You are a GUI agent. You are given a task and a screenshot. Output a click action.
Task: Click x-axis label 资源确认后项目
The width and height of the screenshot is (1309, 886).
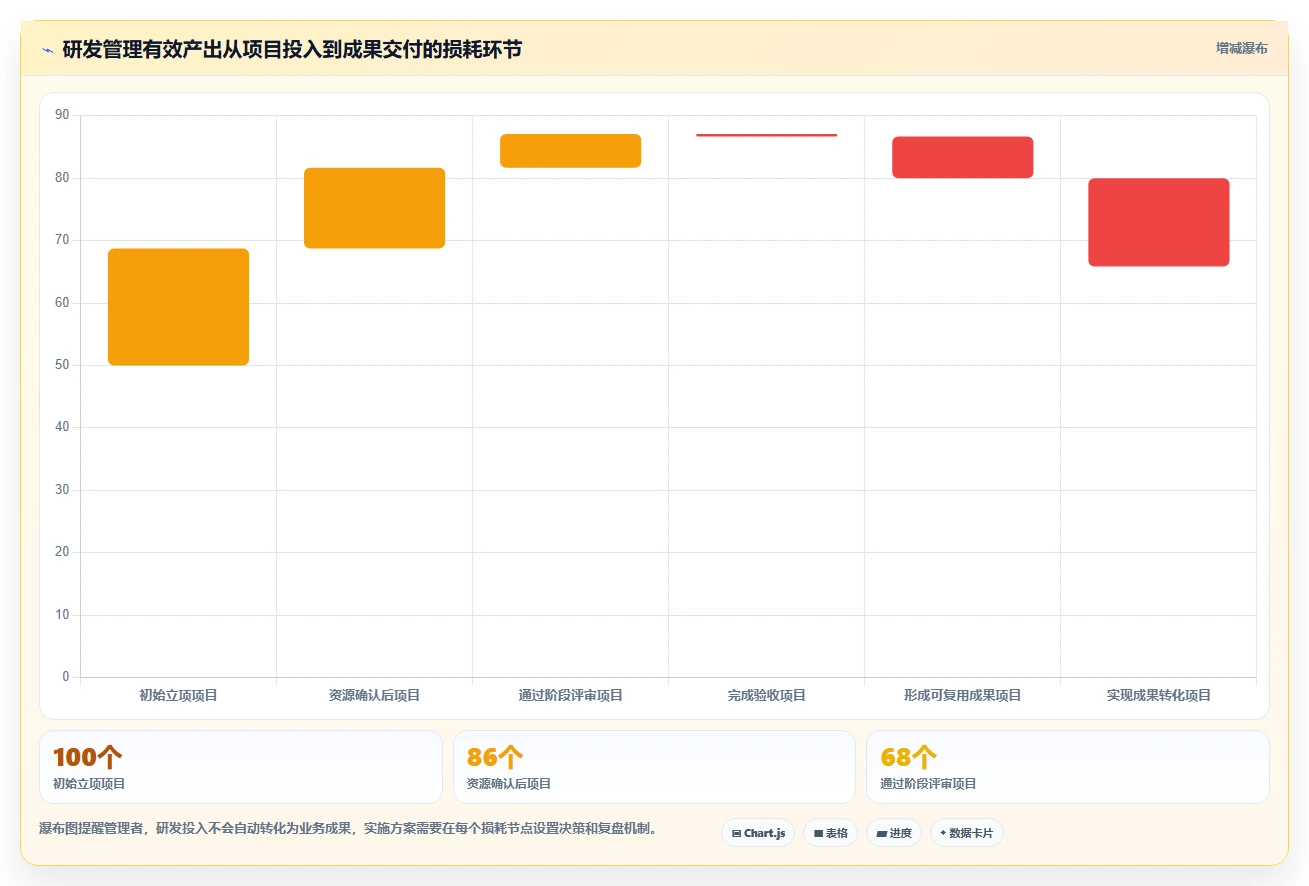pyautogui.click(x=374, y=695)
